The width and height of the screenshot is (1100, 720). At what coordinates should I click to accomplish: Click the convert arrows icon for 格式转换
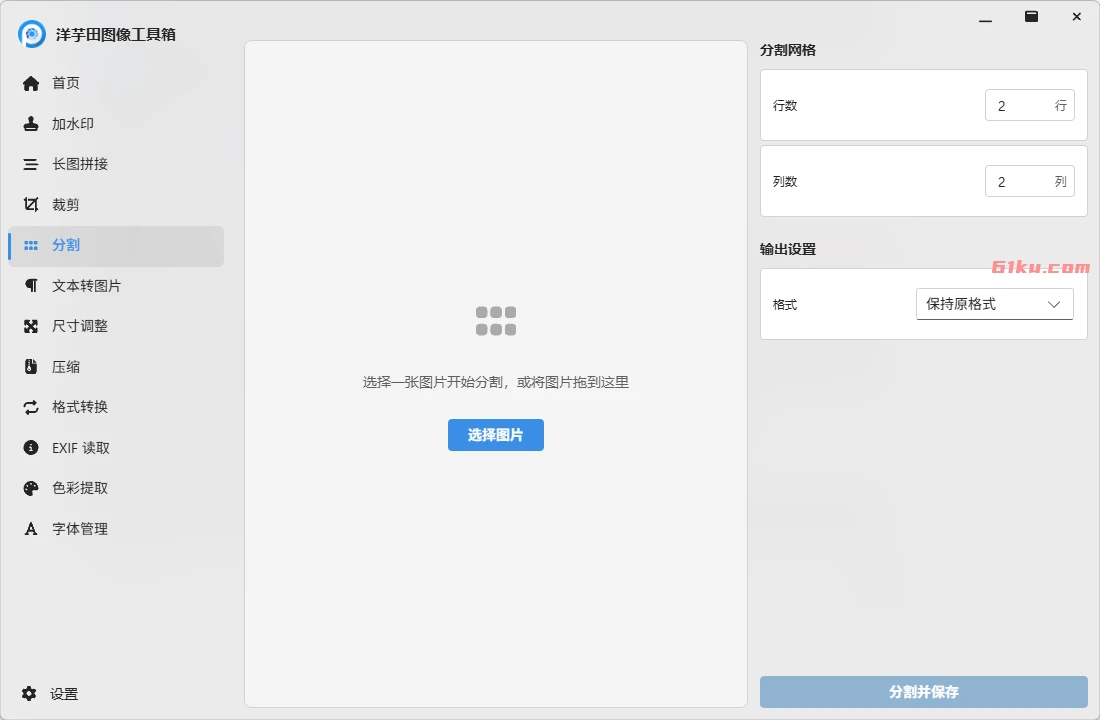pyautogui.click(x=31, y=407)
